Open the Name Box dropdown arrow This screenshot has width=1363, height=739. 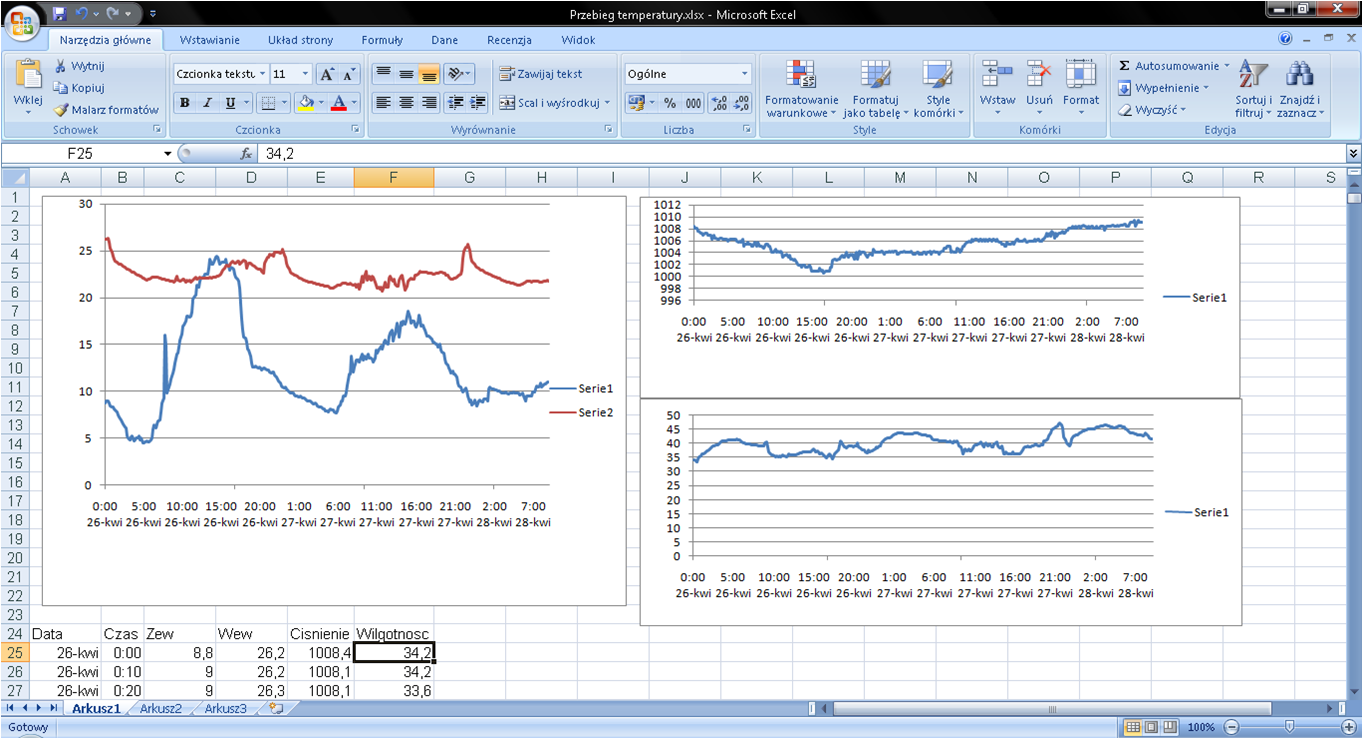pos(168,154)
